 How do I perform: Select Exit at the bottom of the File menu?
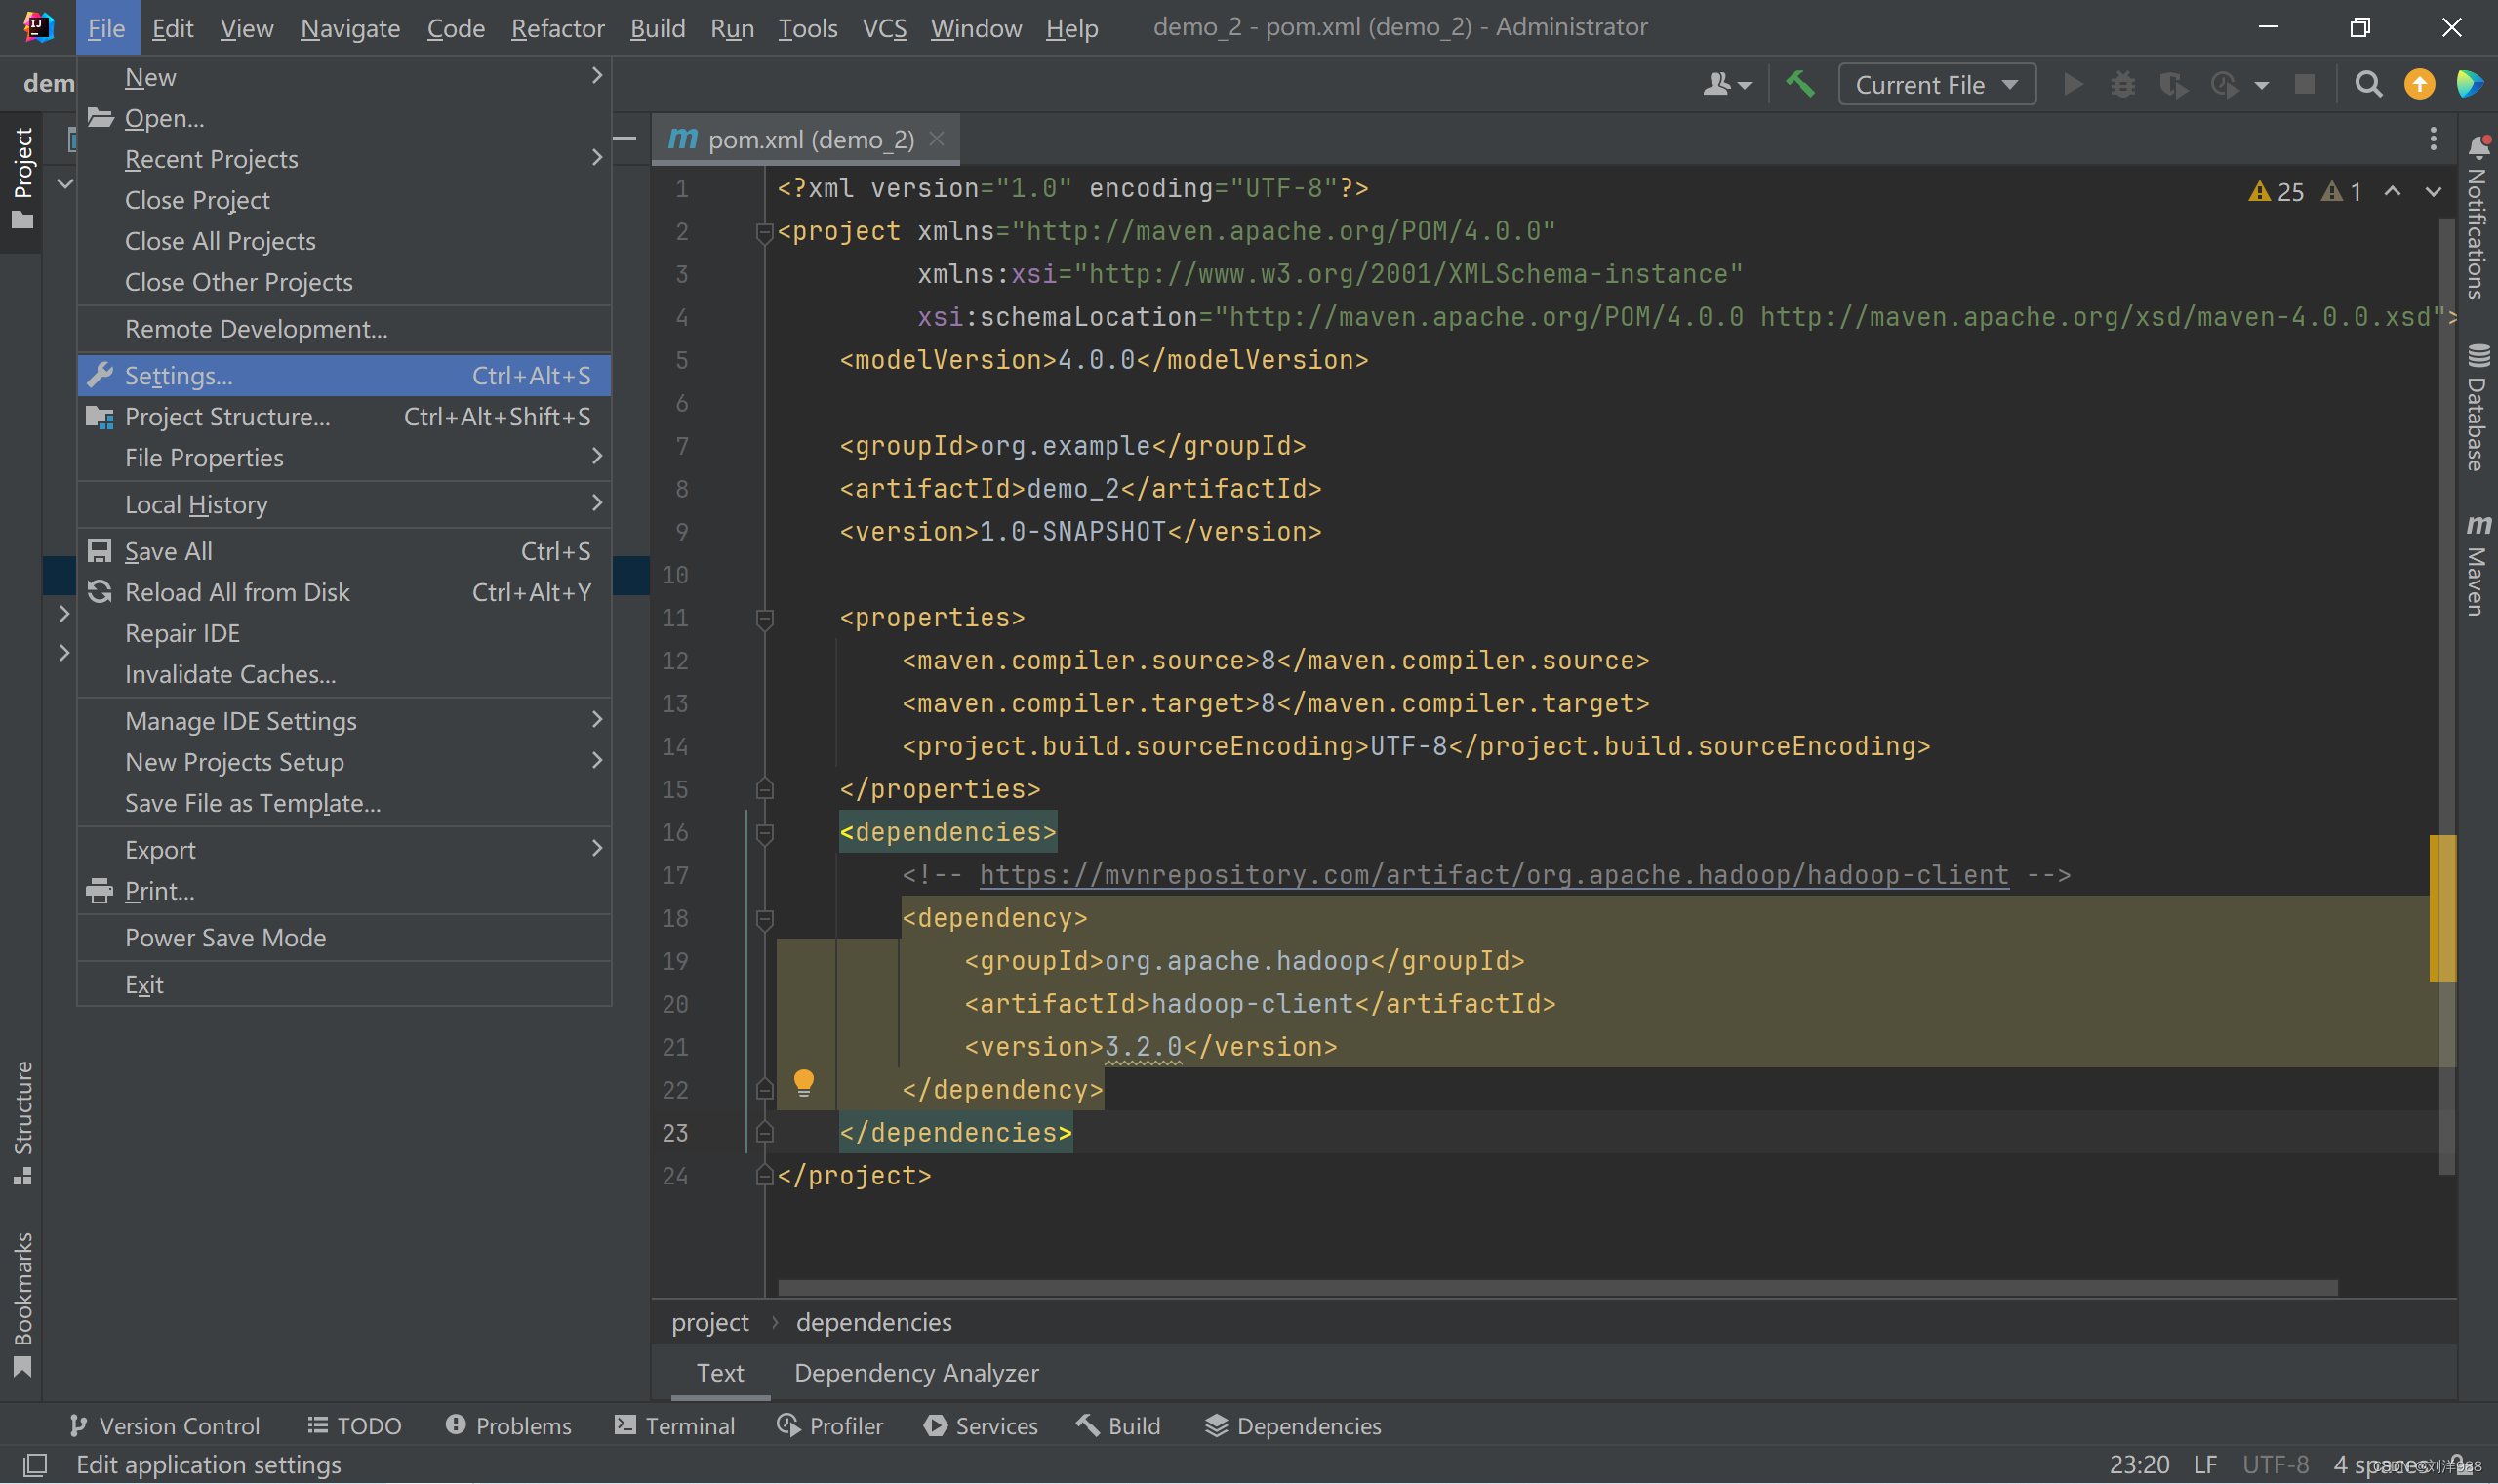[344, 985]
